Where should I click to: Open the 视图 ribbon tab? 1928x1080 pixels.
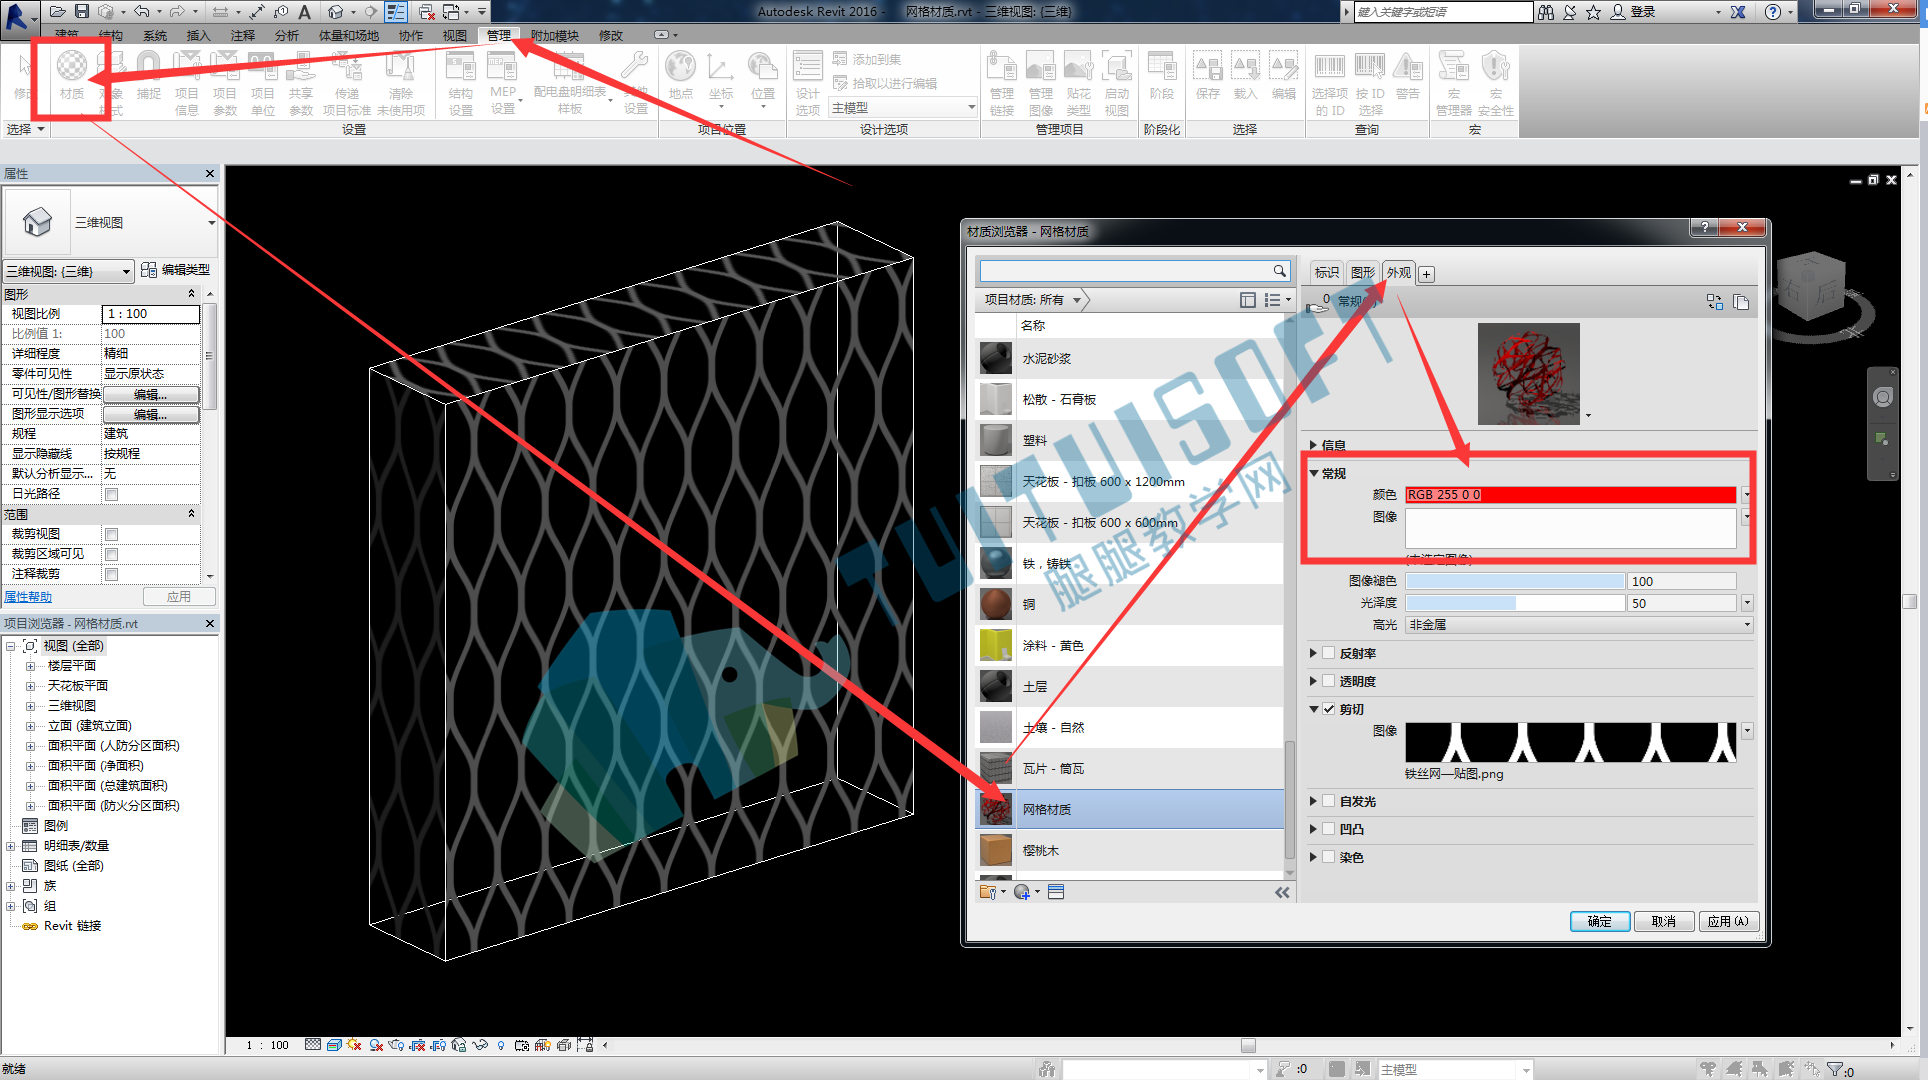click(455, 35)
